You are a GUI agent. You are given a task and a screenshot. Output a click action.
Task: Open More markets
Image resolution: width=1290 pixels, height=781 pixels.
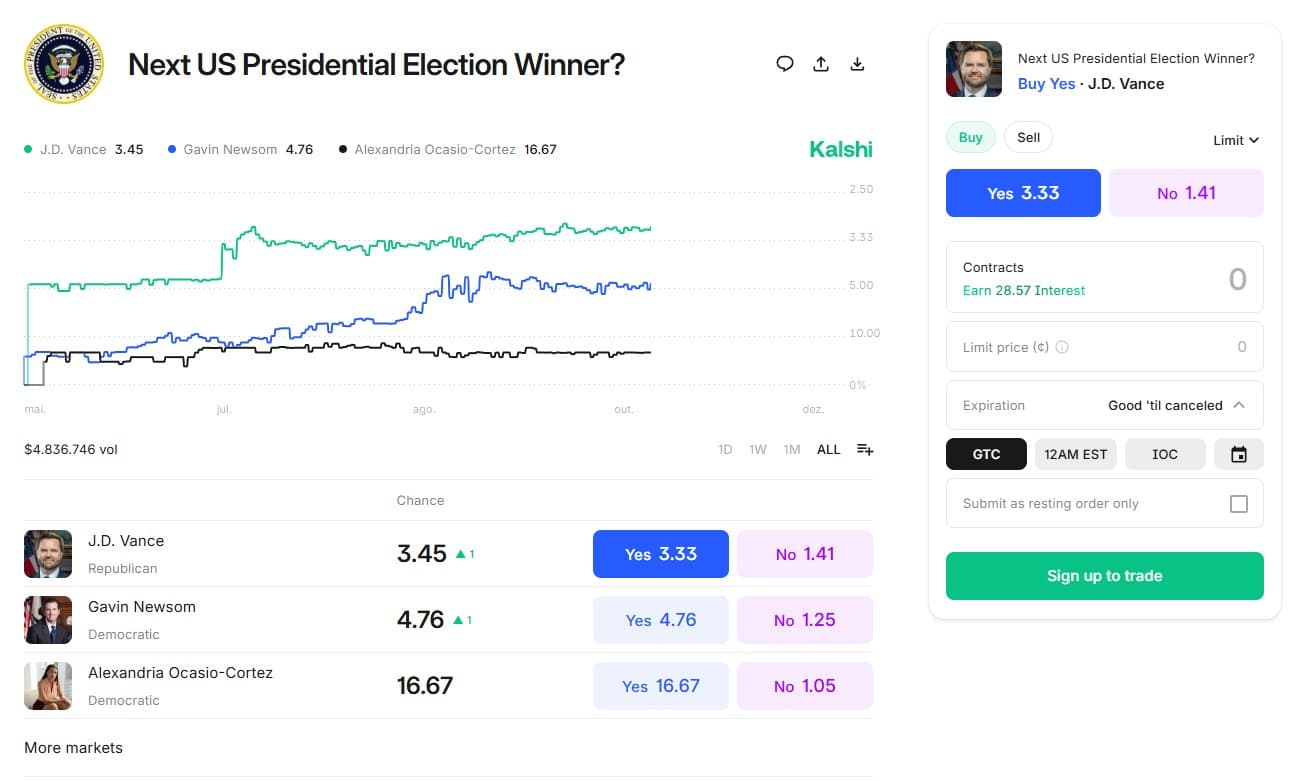tap(74, 747)
